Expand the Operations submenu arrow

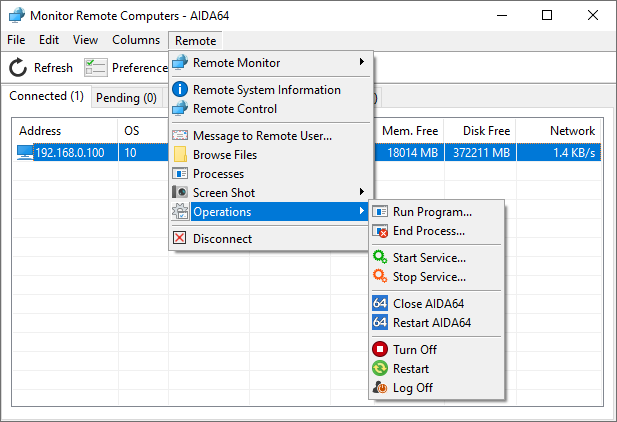click(362, 211)
